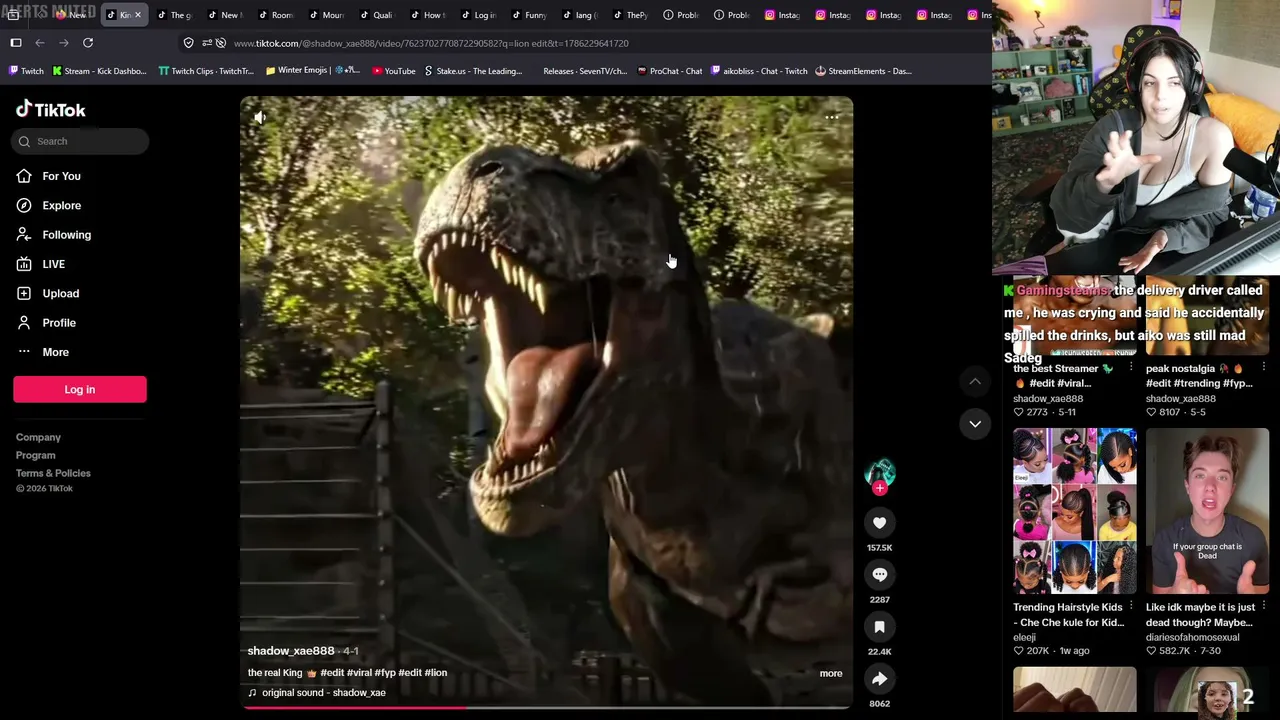Open the Following feed
The width and height of the screenshot is (1280, 720).
66,235
